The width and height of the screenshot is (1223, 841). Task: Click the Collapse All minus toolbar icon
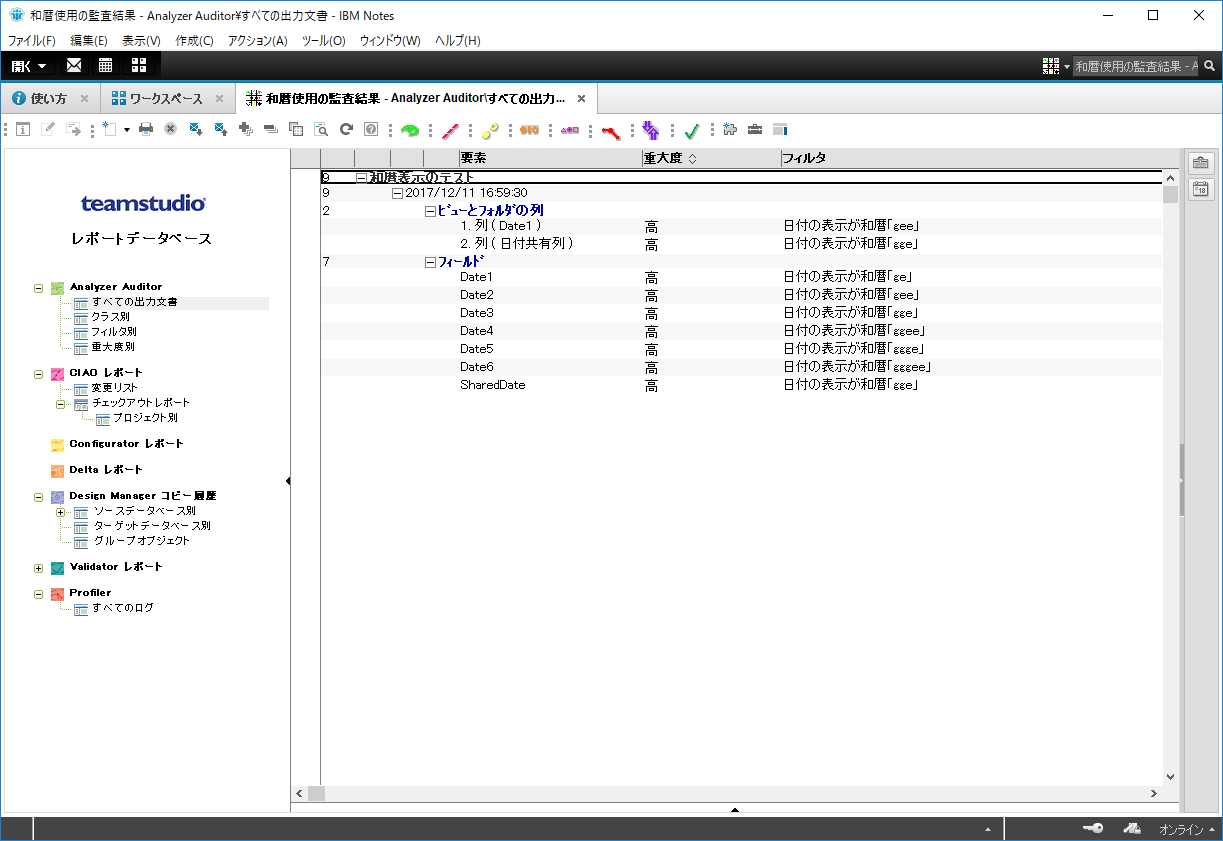[270, 129]
